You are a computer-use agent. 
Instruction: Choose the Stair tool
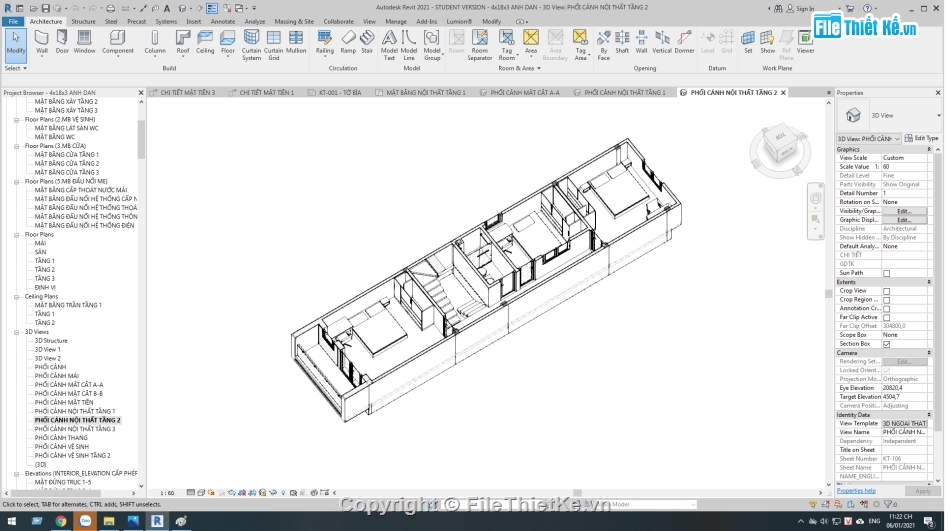(x=367, y=42)
